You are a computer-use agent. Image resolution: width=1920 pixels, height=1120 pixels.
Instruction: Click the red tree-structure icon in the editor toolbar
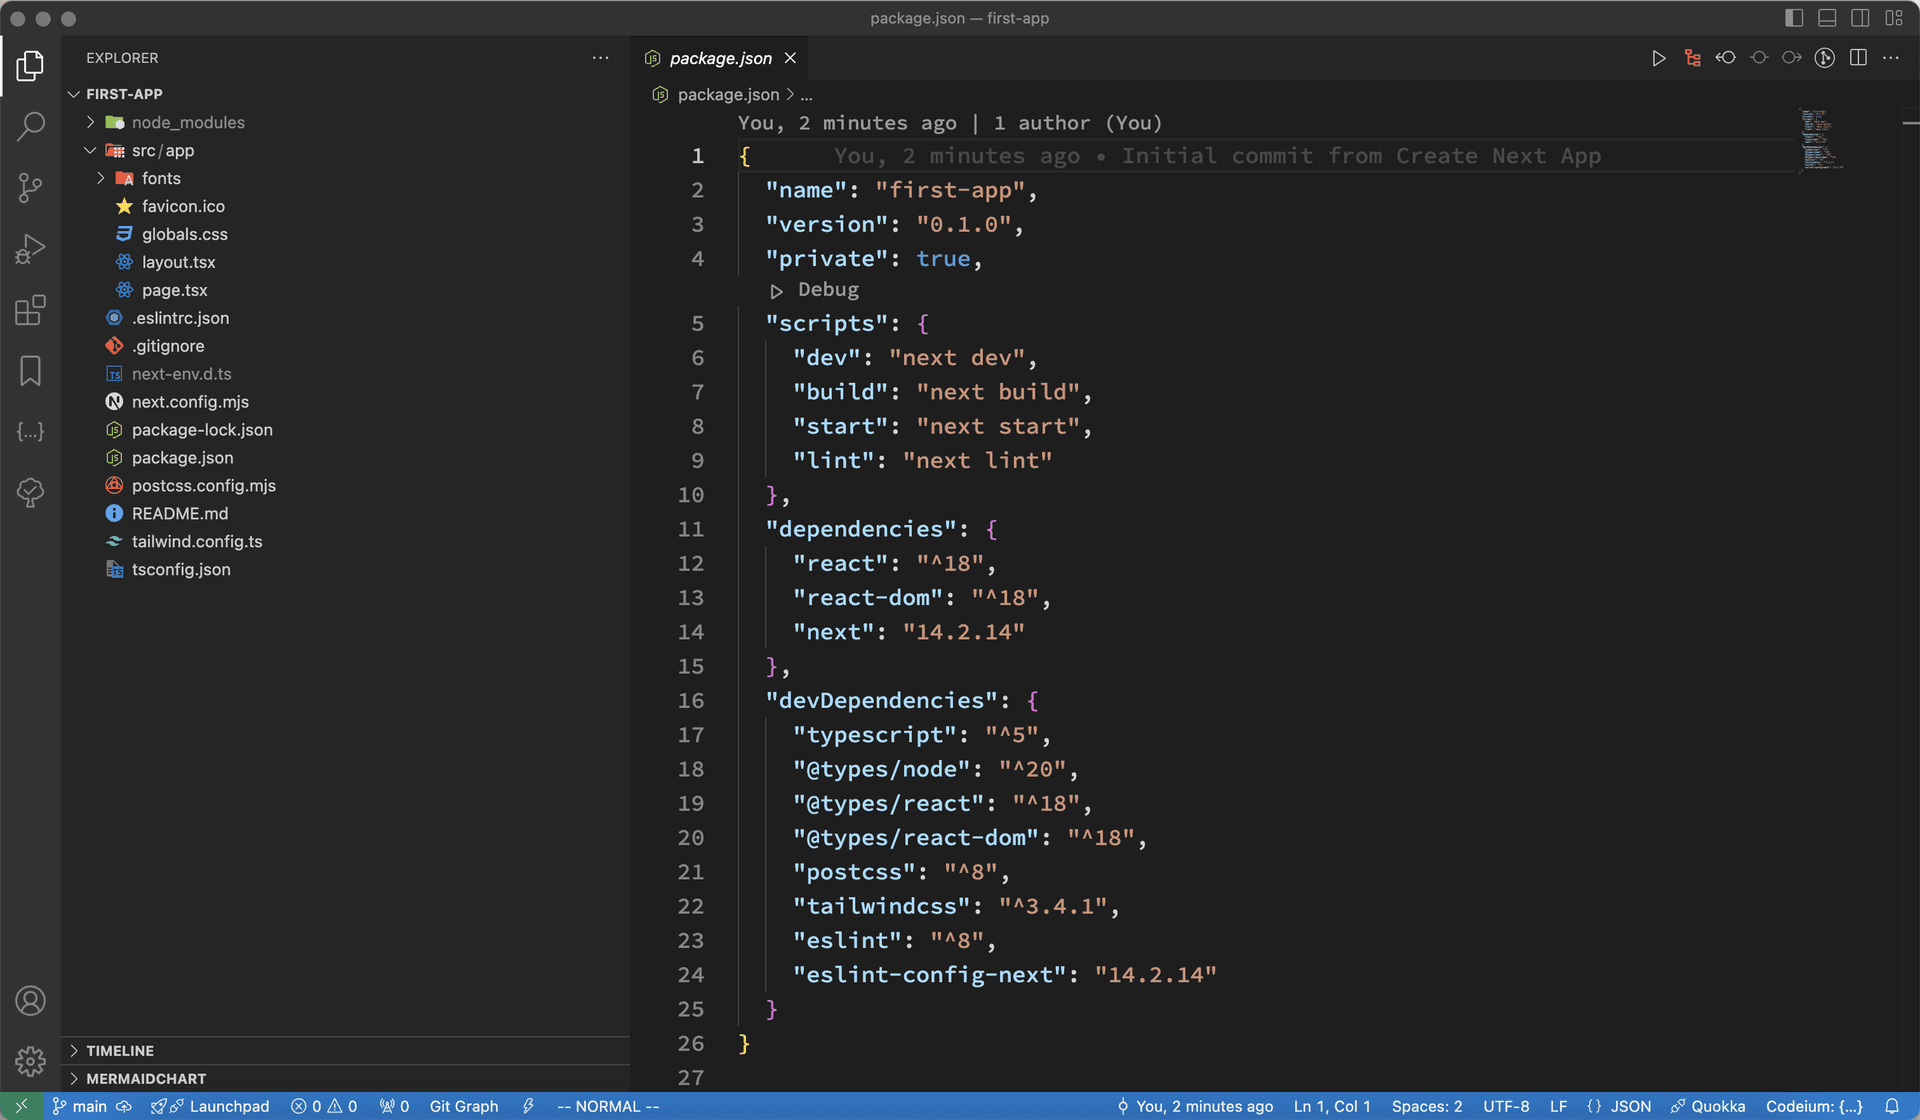point(1692,58)
